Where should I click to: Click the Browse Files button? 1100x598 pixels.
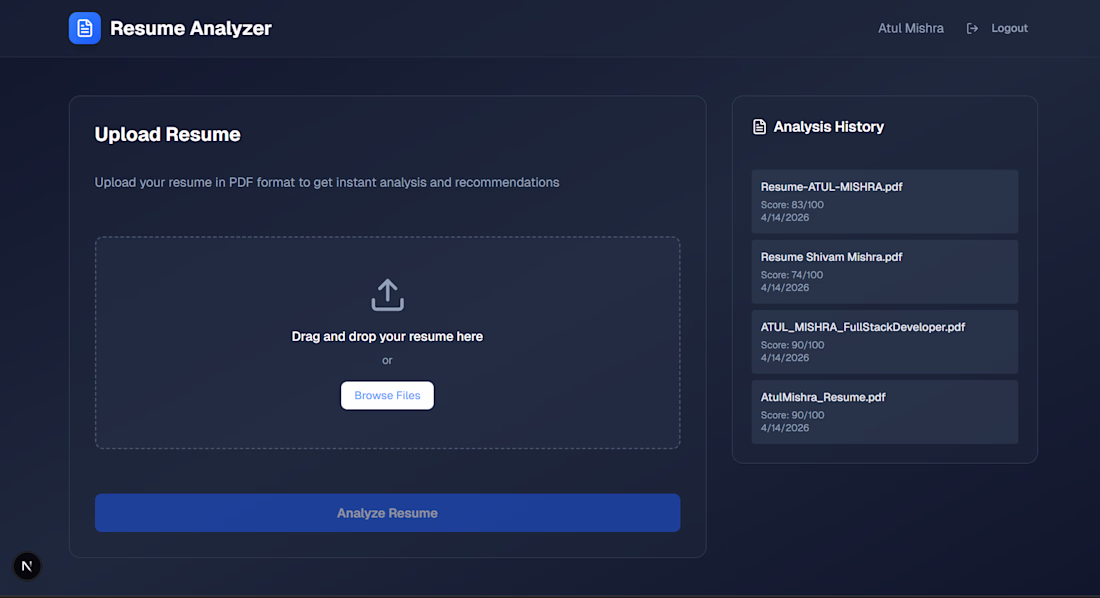pos(387,395)
